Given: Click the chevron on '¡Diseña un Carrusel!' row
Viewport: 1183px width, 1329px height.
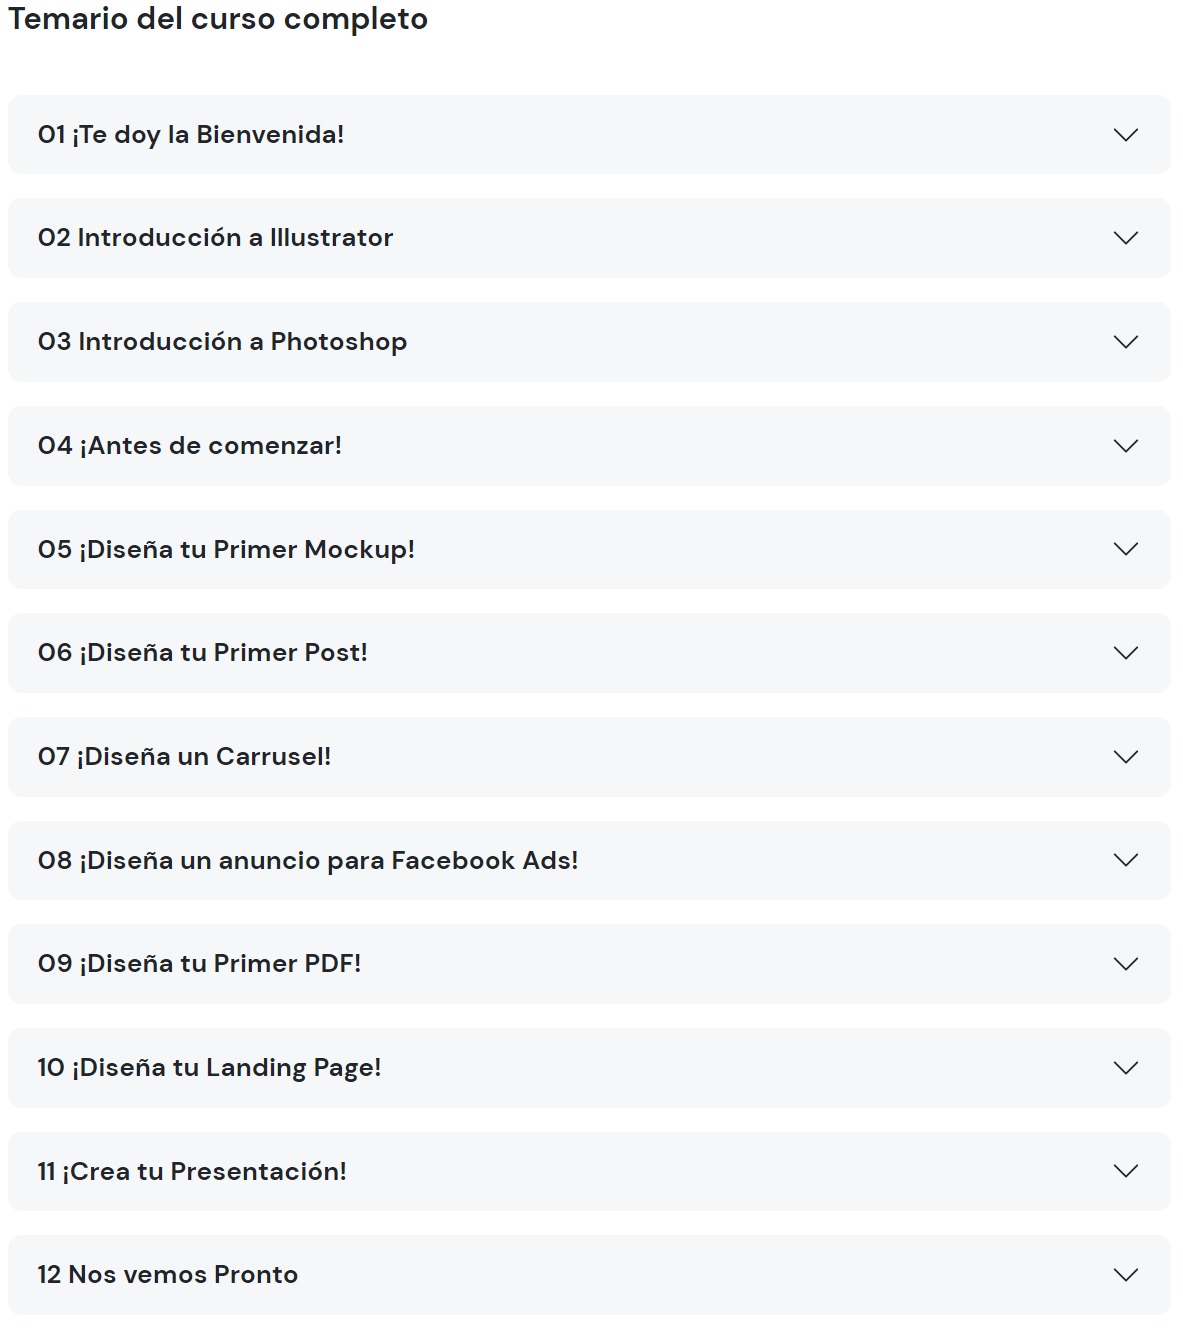Looking at the screenshot, I should (x=1126, y=757).
